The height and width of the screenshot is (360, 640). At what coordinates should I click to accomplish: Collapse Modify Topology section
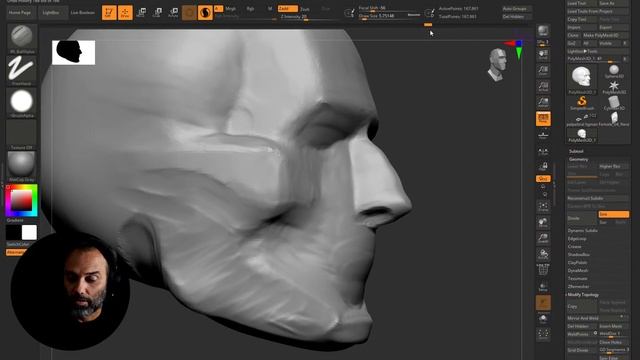(x=583, y=294)
